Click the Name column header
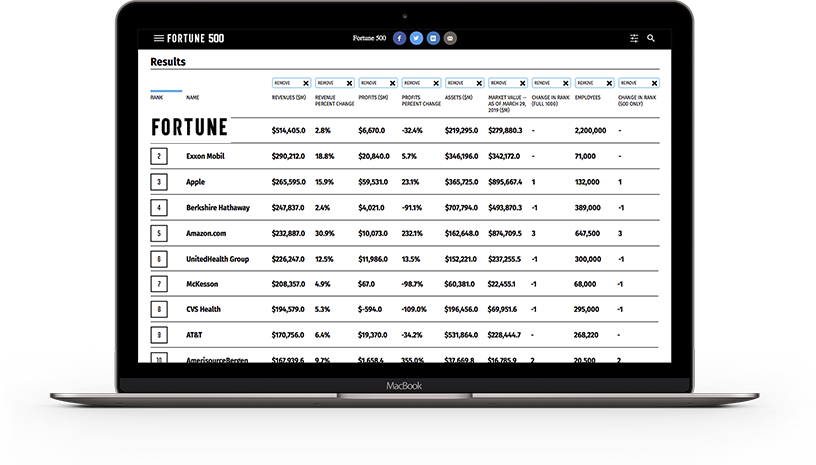 [x=192, y=98]
